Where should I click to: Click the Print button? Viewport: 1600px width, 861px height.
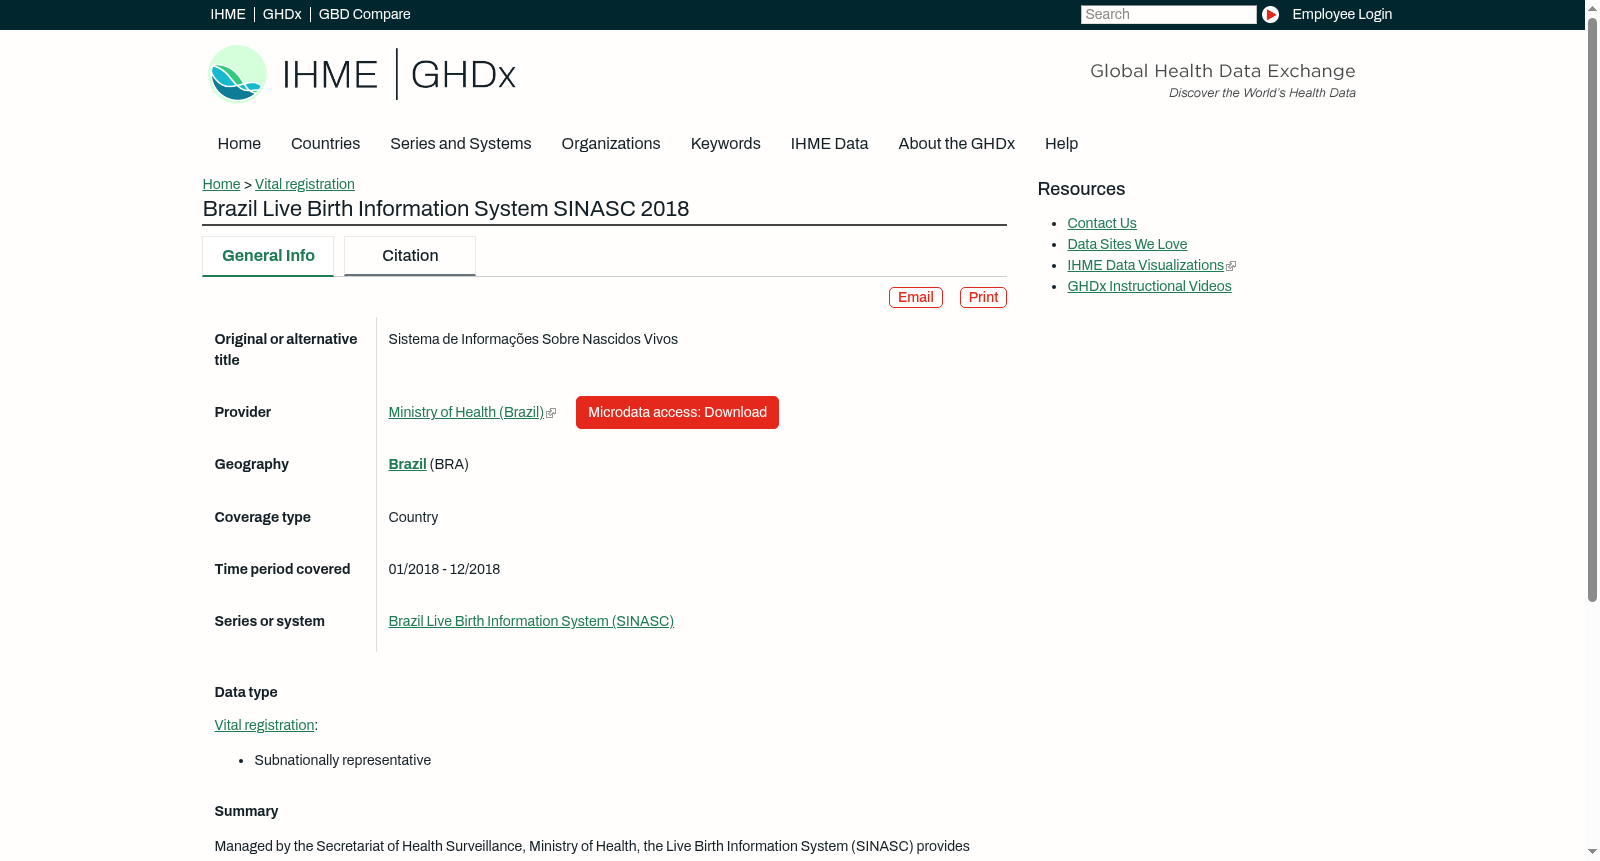click(983, 297)
